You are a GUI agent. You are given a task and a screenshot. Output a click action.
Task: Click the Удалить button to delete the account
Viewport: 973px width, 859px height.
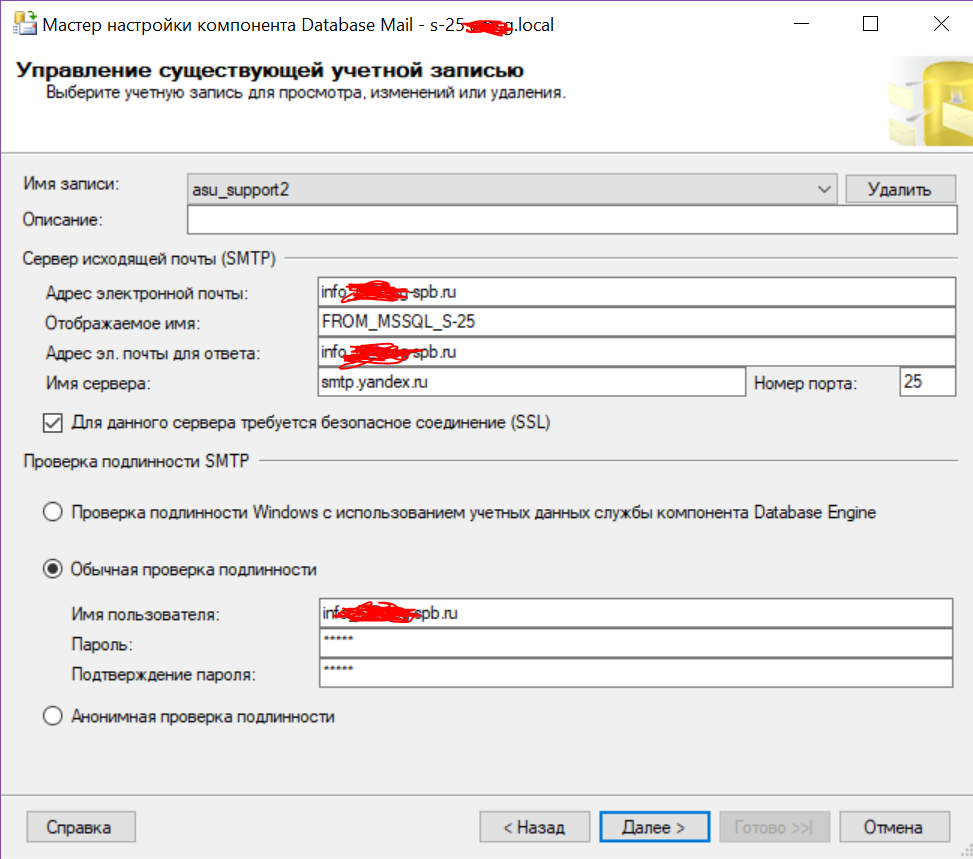pos(900,189)
